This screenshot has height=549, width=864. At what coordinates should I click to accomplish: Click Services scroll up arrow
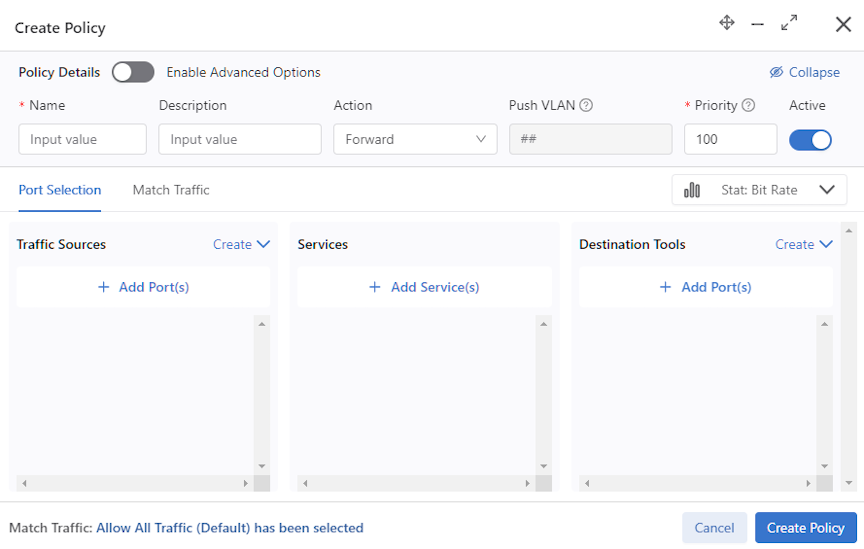543,324
